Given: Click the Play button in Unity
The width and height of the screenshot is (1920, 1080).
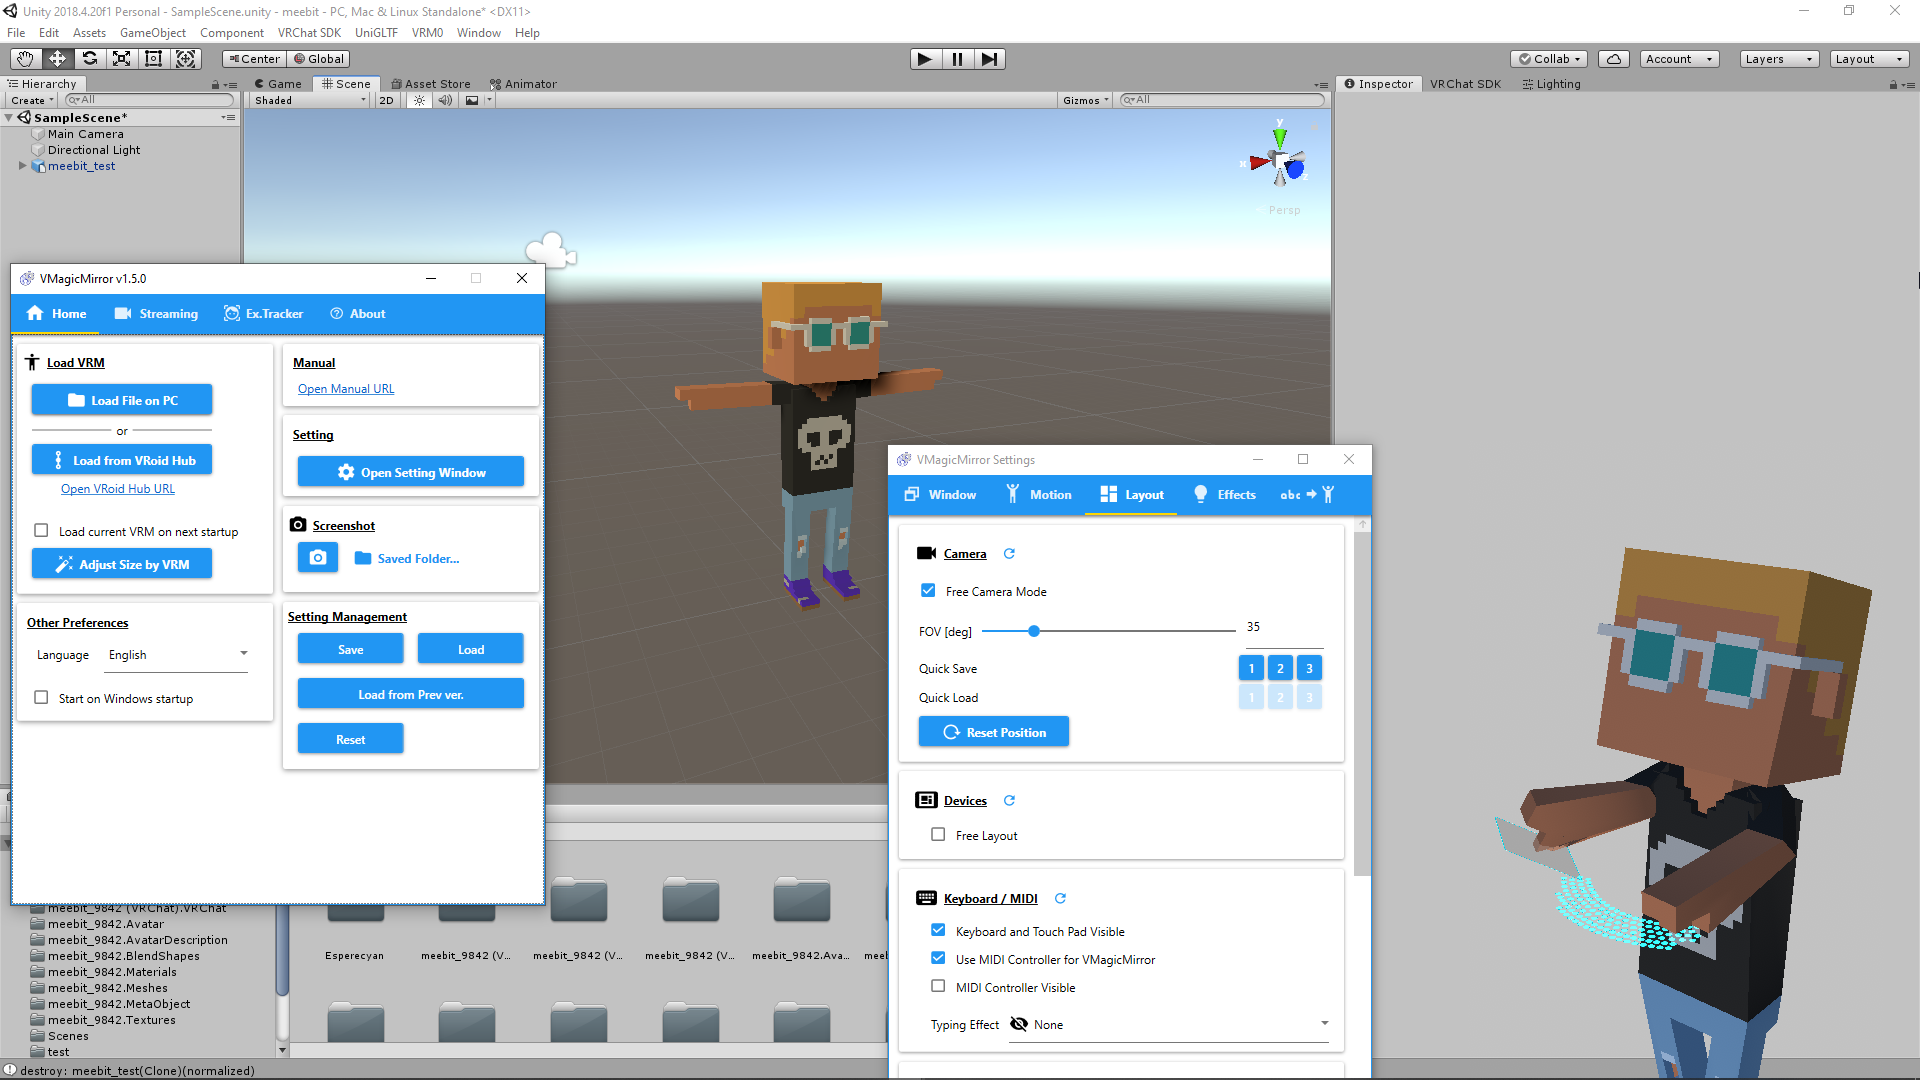Looking at the screenshot, I should coord(924,59).
